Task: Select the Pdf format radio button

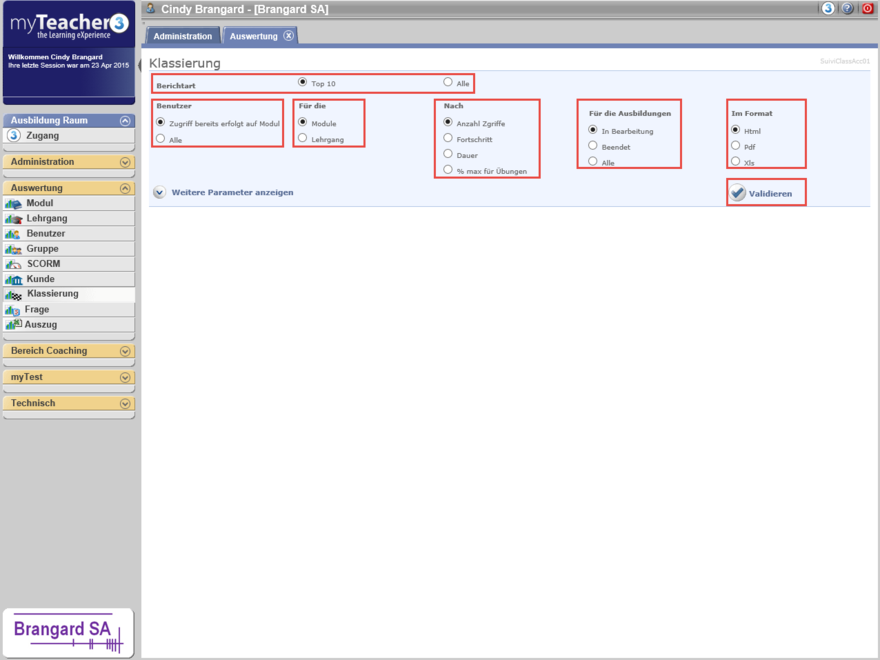Action: click(736, 146)
